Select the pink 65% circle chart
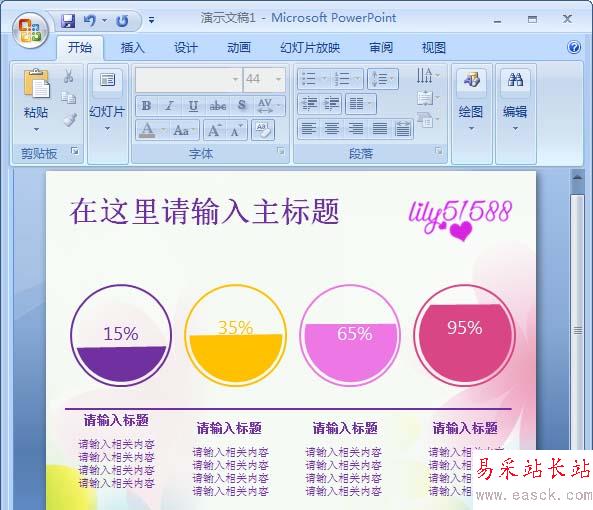This screenshot has height=510, width=593. point(350,335)
